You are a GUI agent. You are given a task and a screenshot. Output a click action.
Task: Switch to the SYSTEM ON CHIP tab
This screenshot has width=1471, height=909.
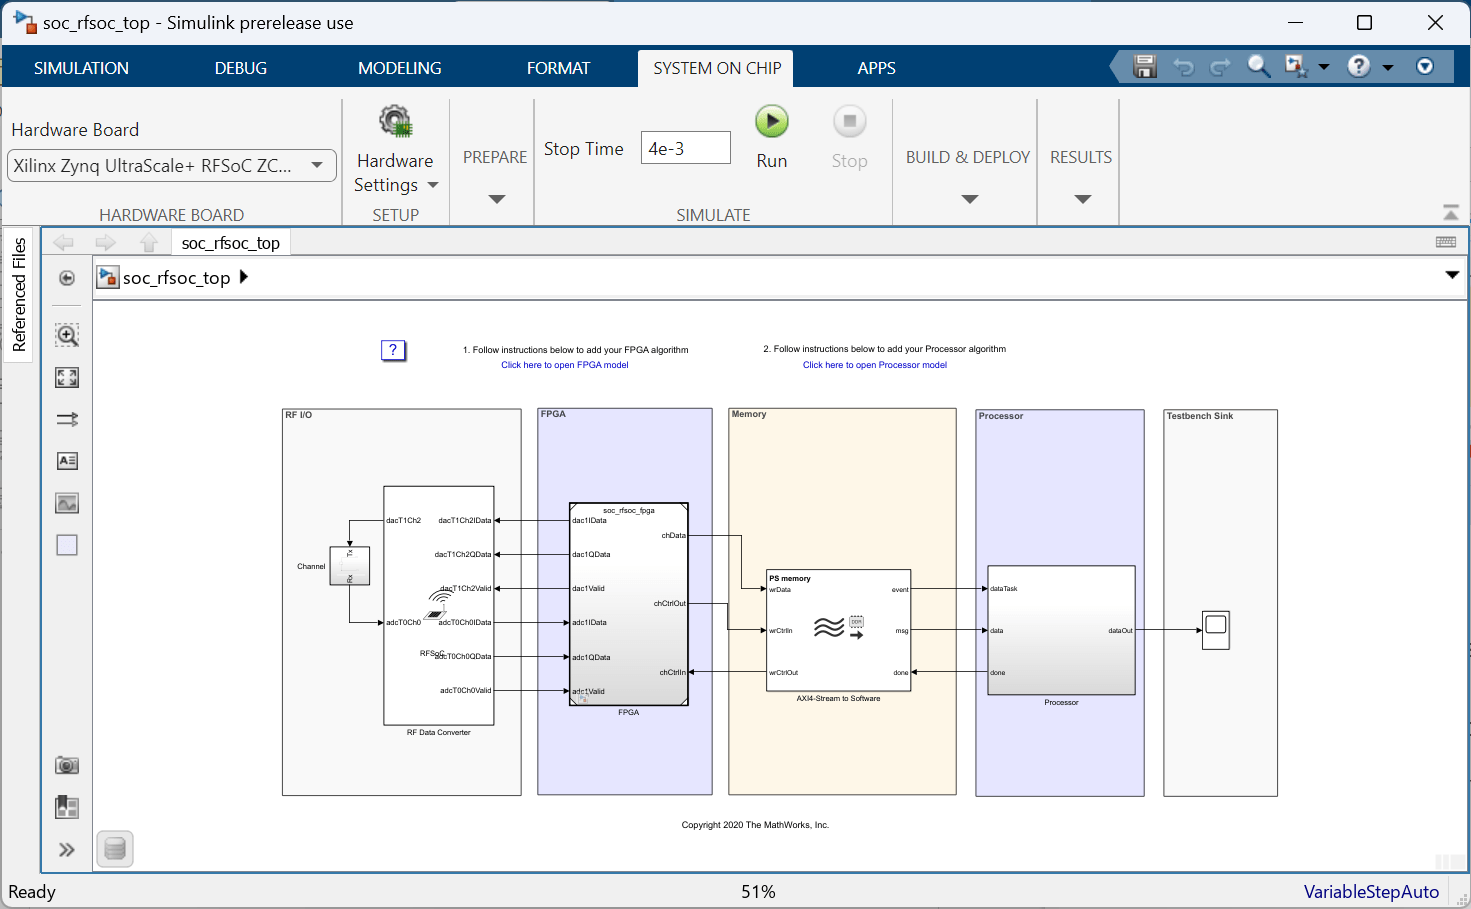pos(715,67)
